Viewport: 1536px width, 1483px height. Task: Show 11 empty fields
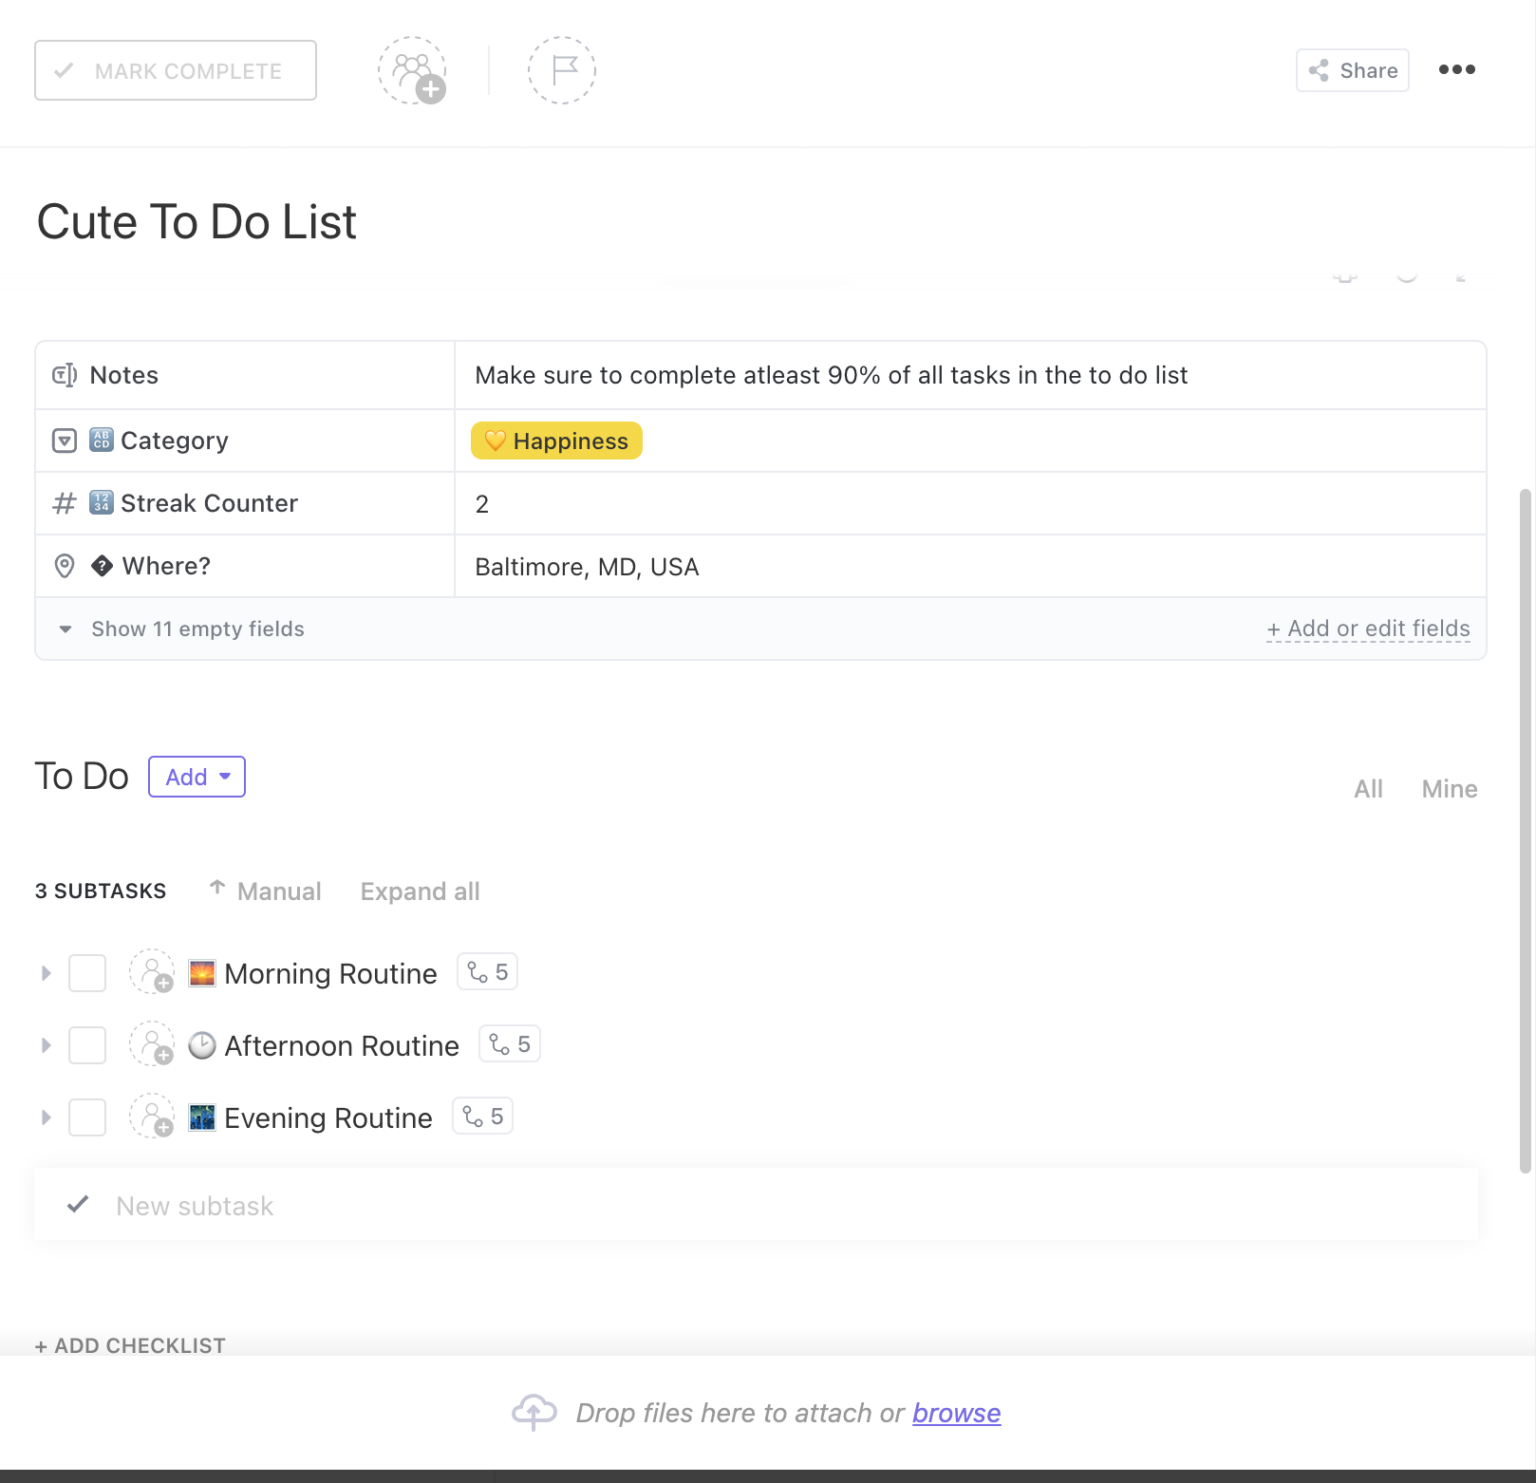pyautogui.click(x=198, y=629)
